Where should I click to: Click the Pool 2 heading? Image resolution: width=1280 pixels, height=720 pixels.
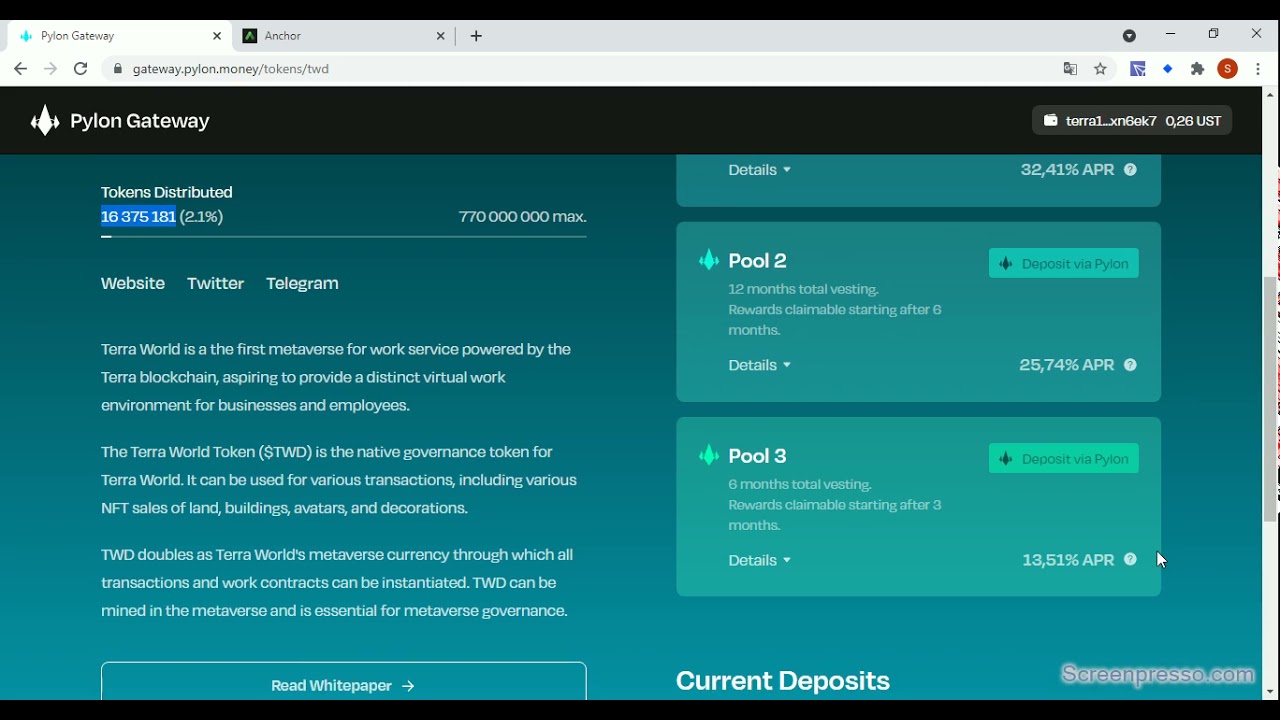pos(758,261)
